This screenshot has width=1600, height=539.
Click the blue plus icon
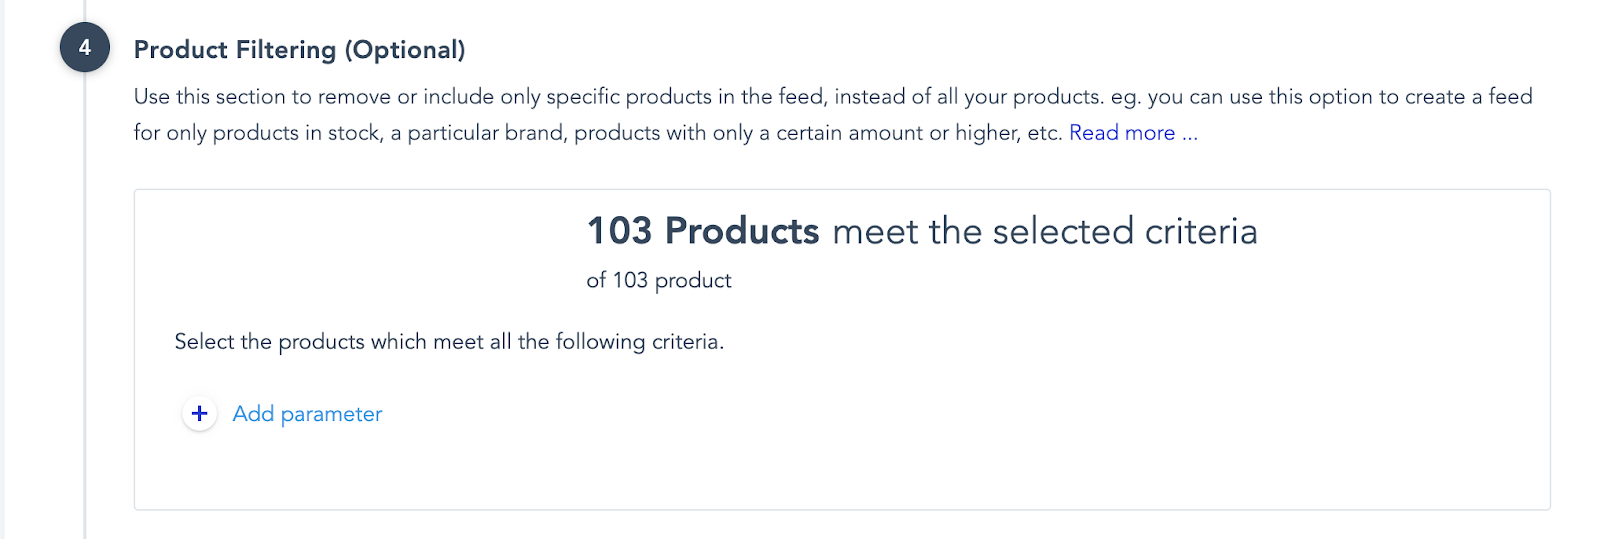click(x=199, y=413)
